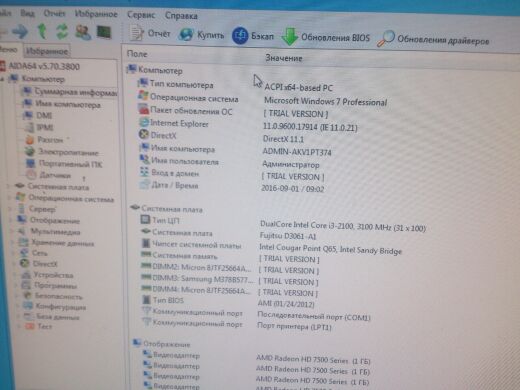
Task: Click DualCore Intel Core i3-2100 value
Action: [343, 226]
